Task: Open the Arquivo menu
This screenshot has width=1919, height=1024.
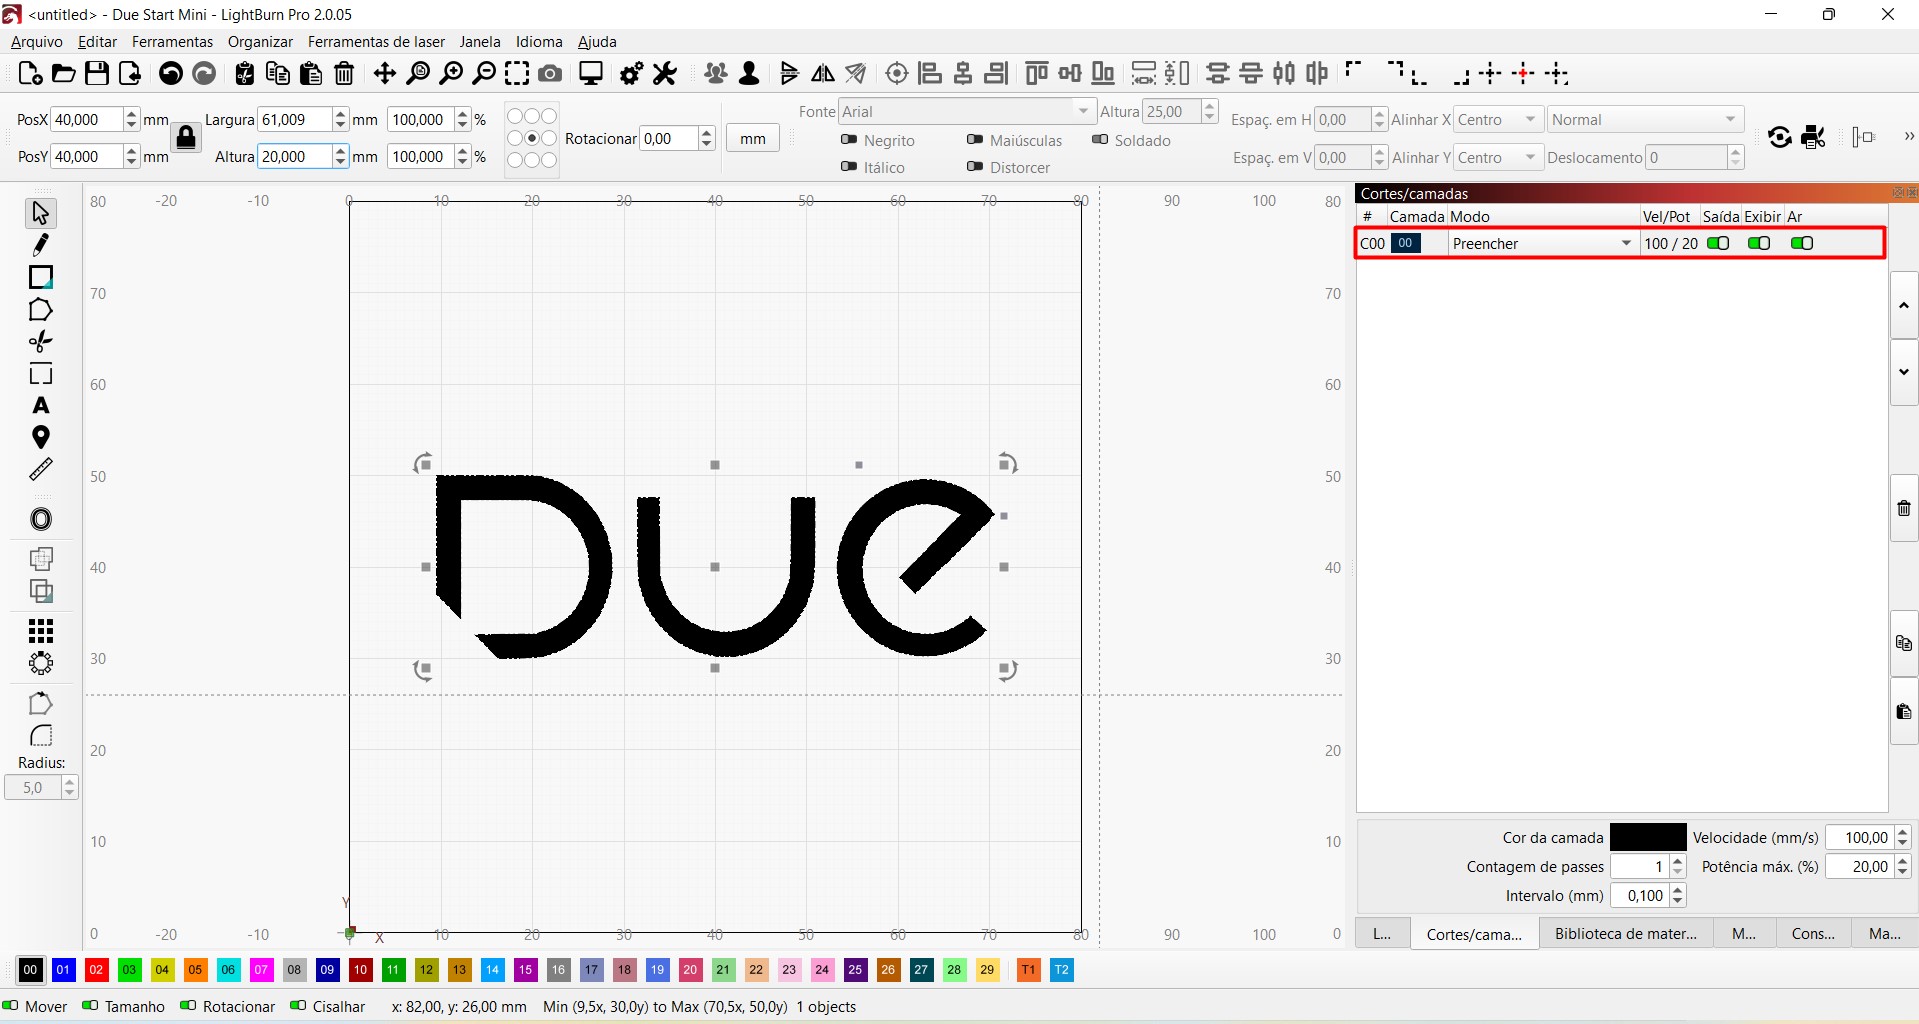Action: [x=36, y=41]
